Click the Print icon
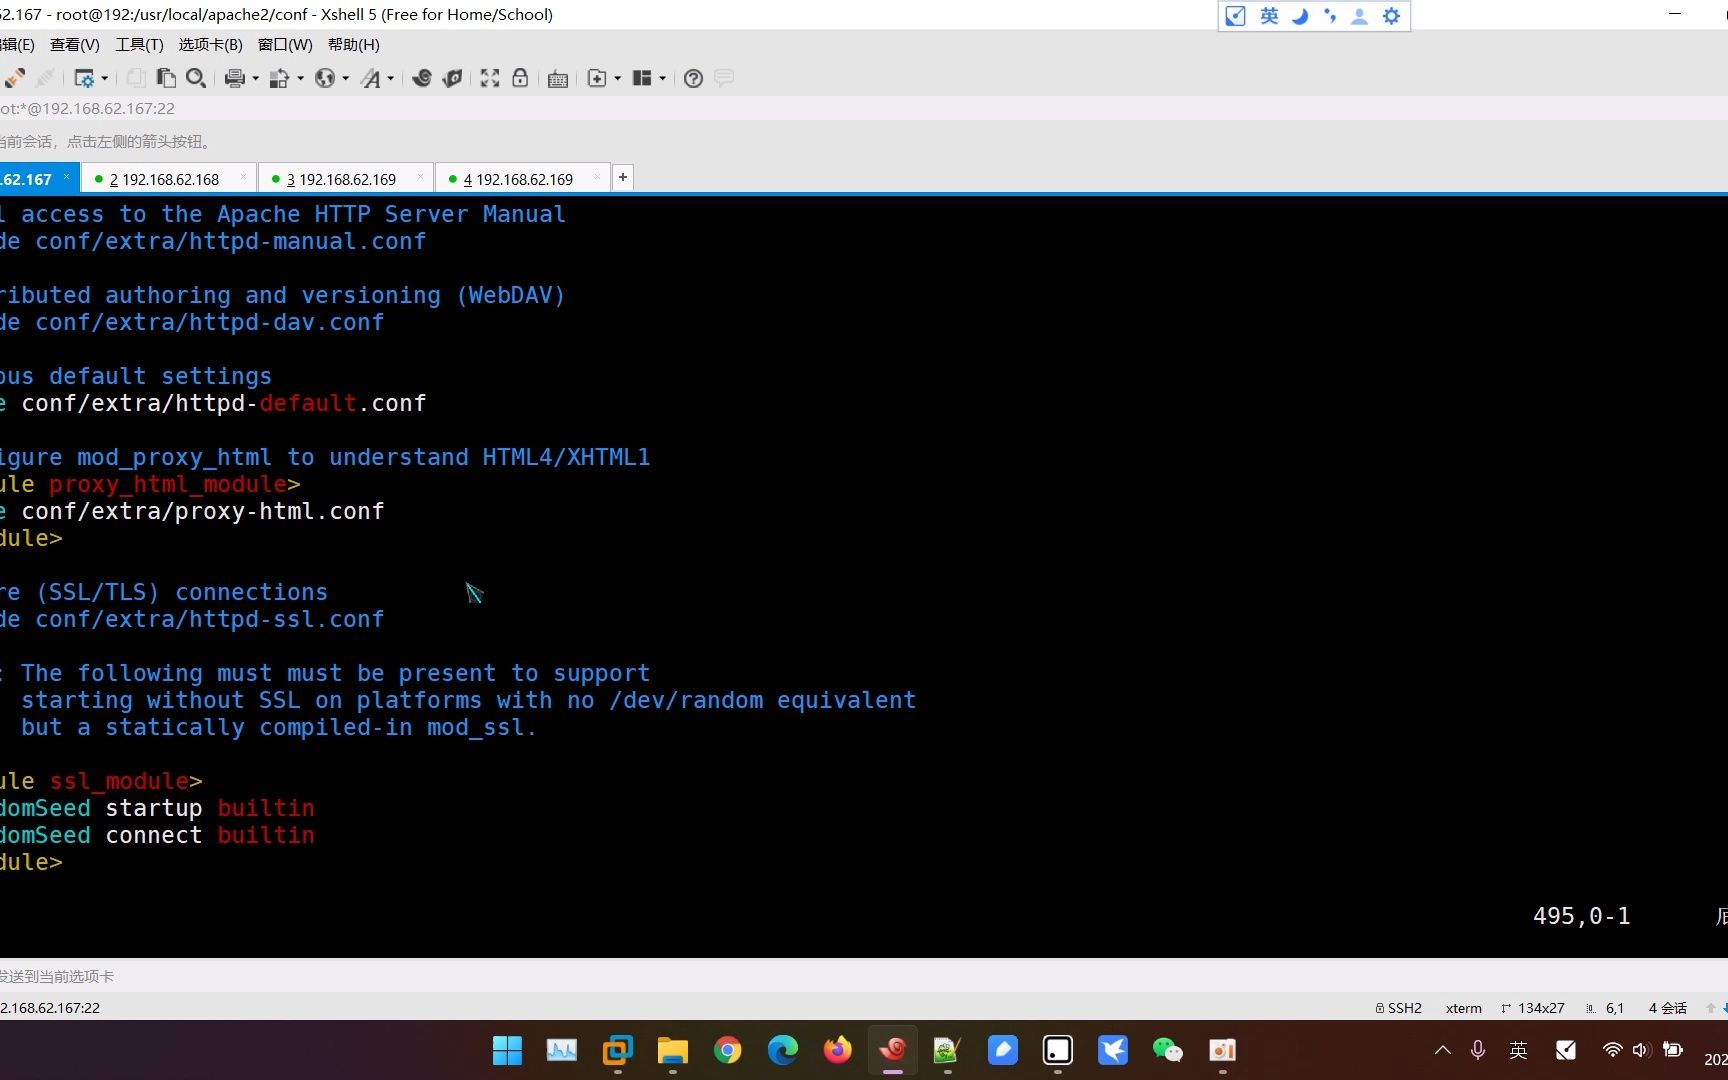Image resolution: width=1728 pixels, height=1080 pixels. tap(235, 78)
